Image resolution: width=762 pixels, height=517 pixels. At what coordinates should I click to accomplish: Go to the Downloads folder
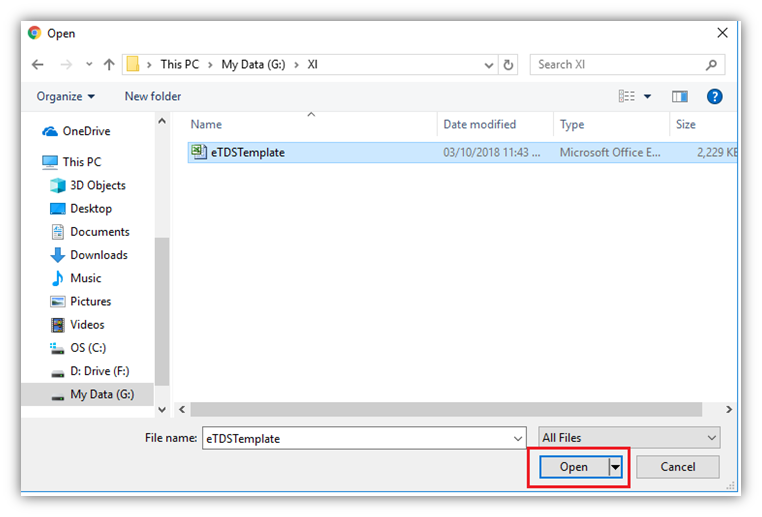pyautogui.click(x=98, y=255)
